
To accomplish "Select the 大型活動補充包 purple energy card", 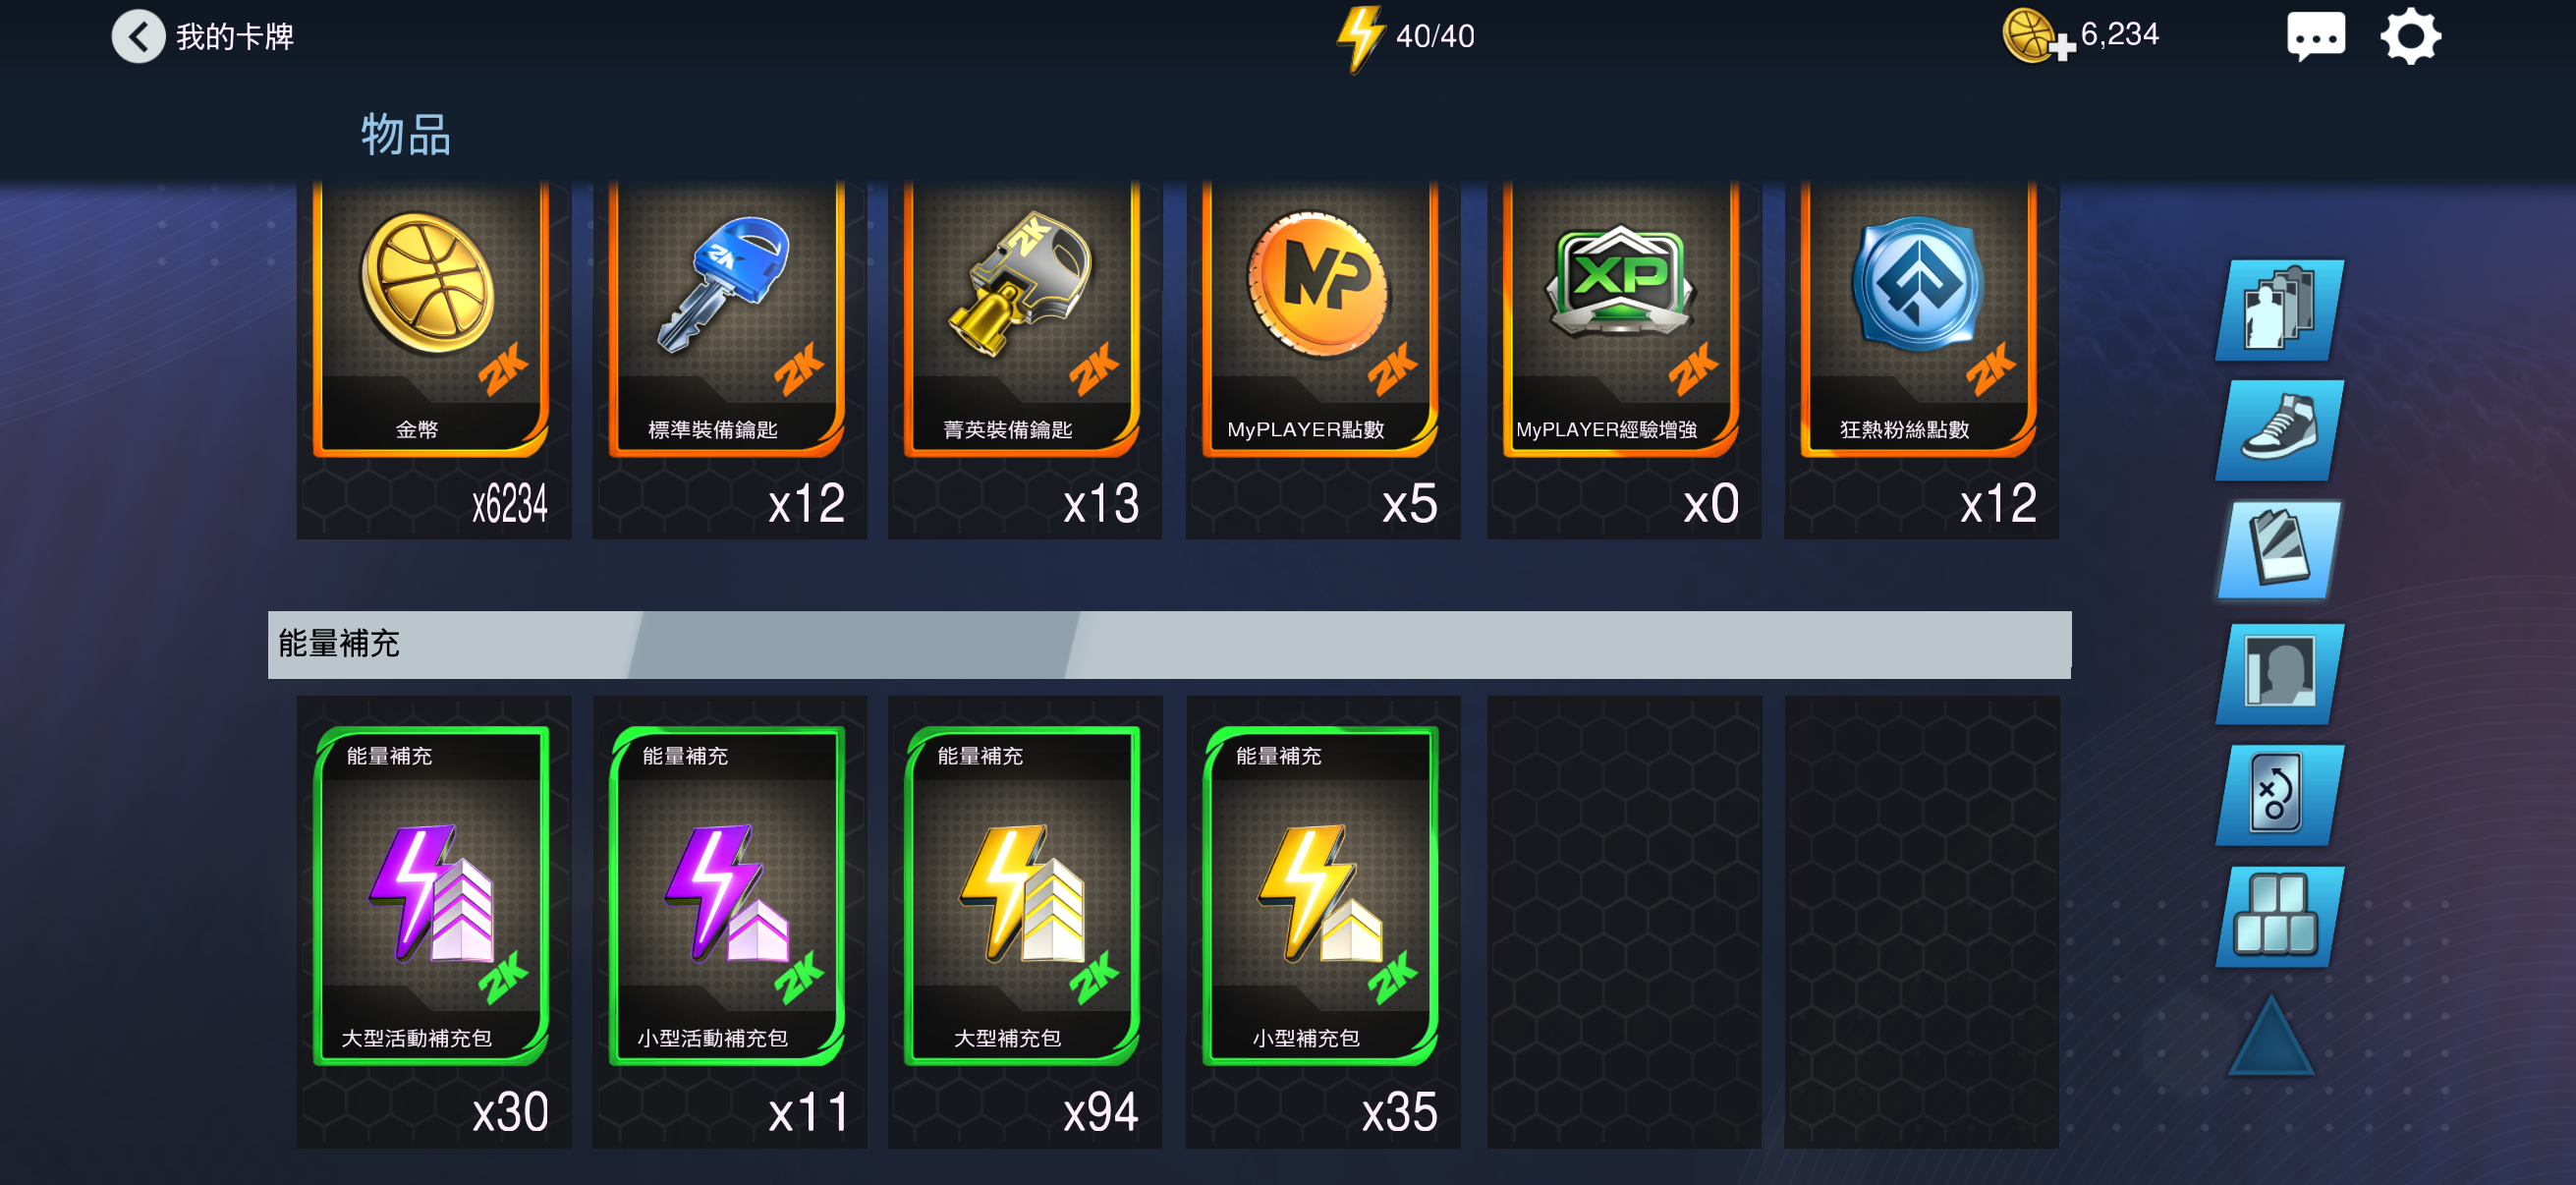I will pos(433,922).
